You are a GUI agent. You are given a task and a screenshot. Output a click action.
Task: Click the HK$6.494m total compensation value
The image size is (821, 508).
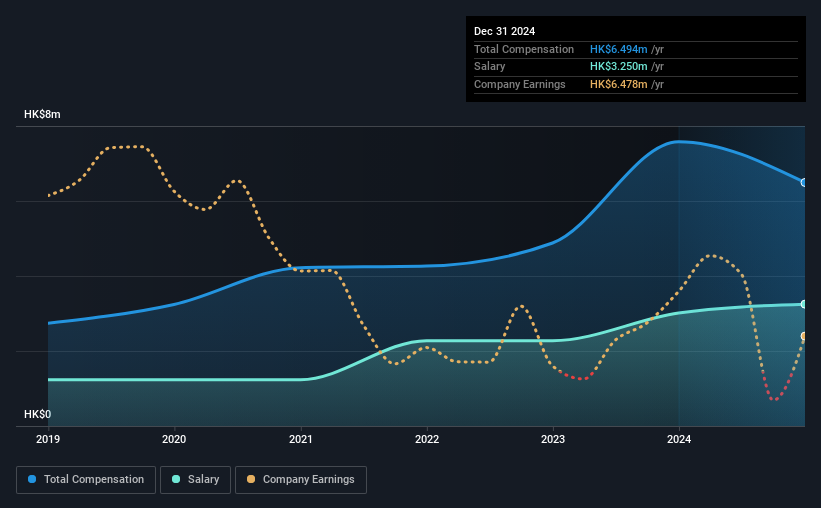pos(618,49)
